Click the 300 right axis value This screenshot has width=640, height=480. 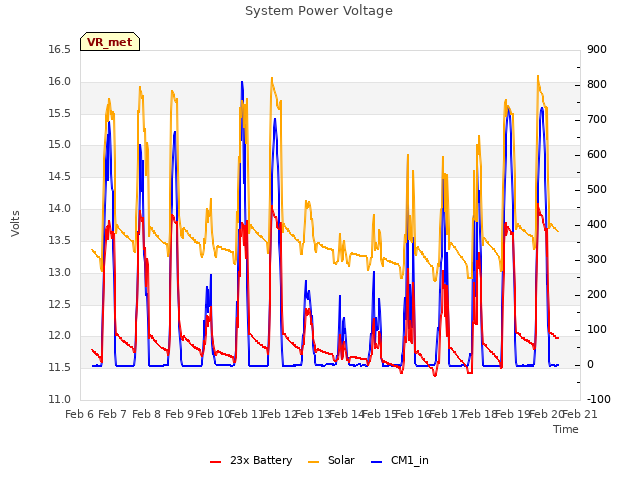597,260
